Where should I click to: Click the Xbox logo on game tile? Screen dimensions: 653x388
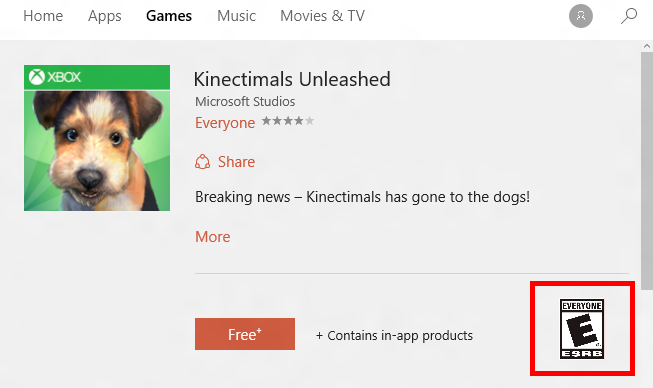click(x=55, y=77)
